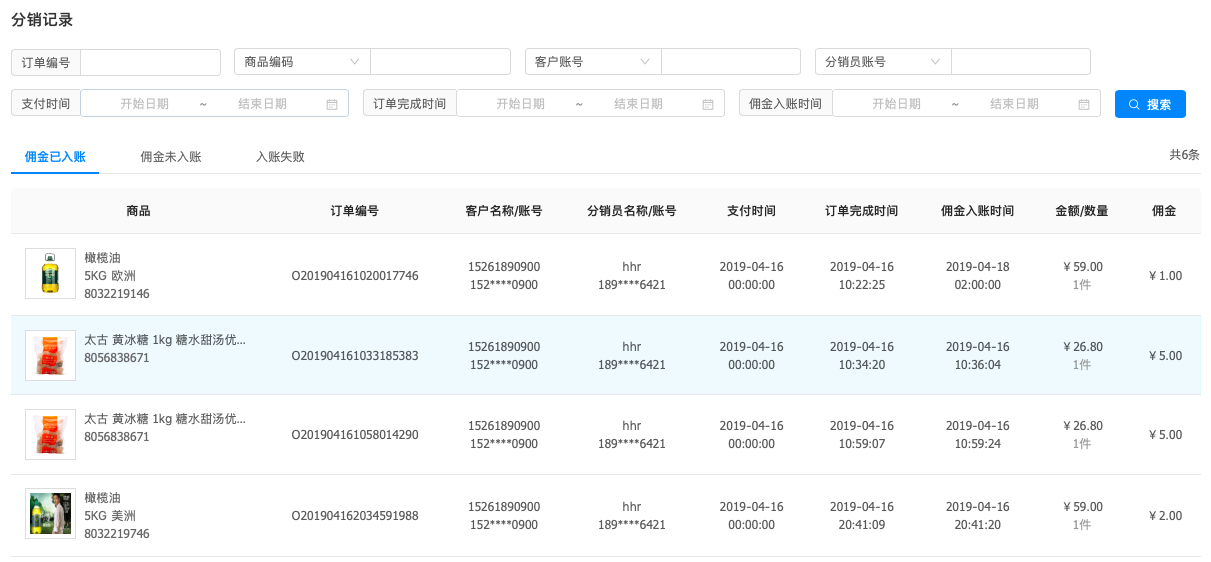Image resolution: width=1211 pixels, height=562 pixels.
Task: Click the 订单编号 text input field
Action: (x=150, y=62)
